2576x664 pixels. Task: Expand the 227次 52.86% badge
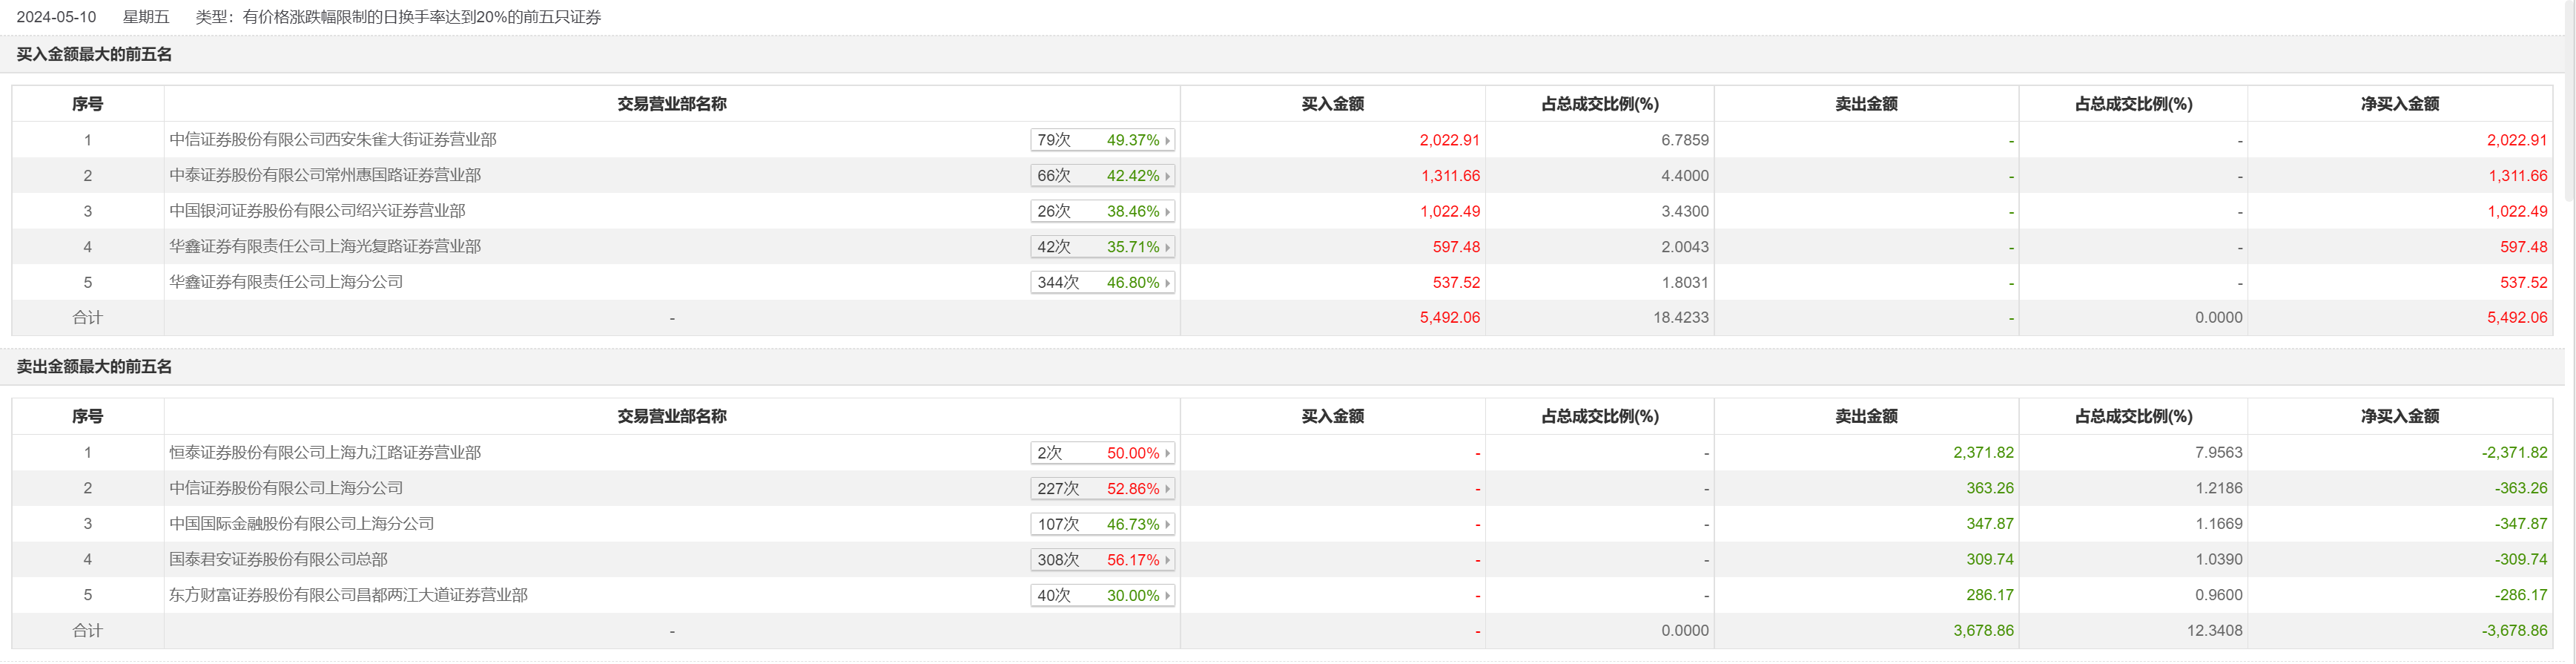[1102, 489]
